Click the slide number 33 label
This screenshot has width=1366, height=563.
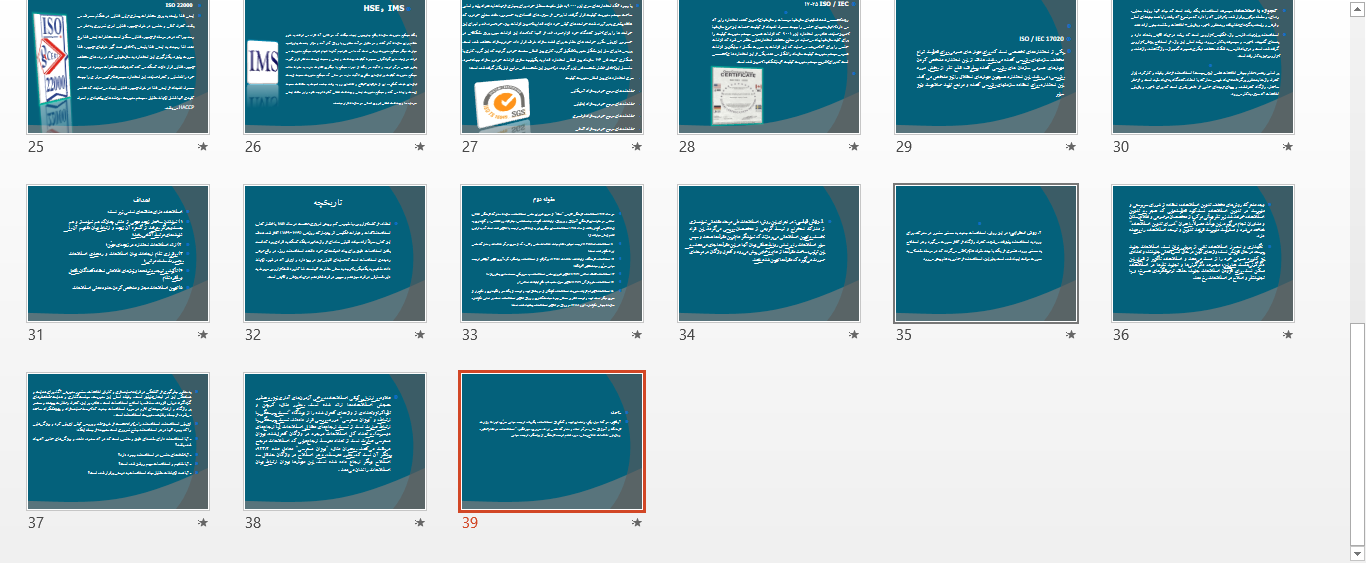[470, 335]
